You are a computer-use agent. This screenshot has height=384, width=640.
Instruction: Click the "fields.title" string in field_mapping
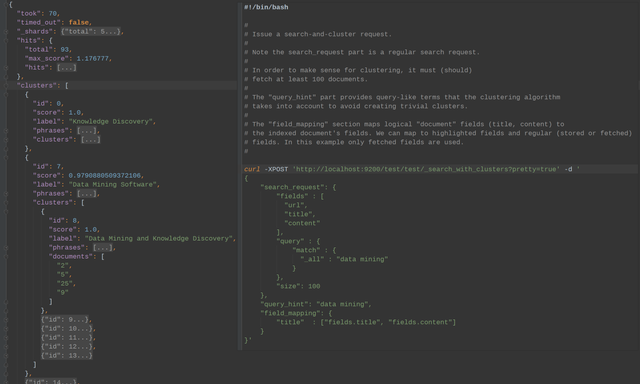pos(353,322)
